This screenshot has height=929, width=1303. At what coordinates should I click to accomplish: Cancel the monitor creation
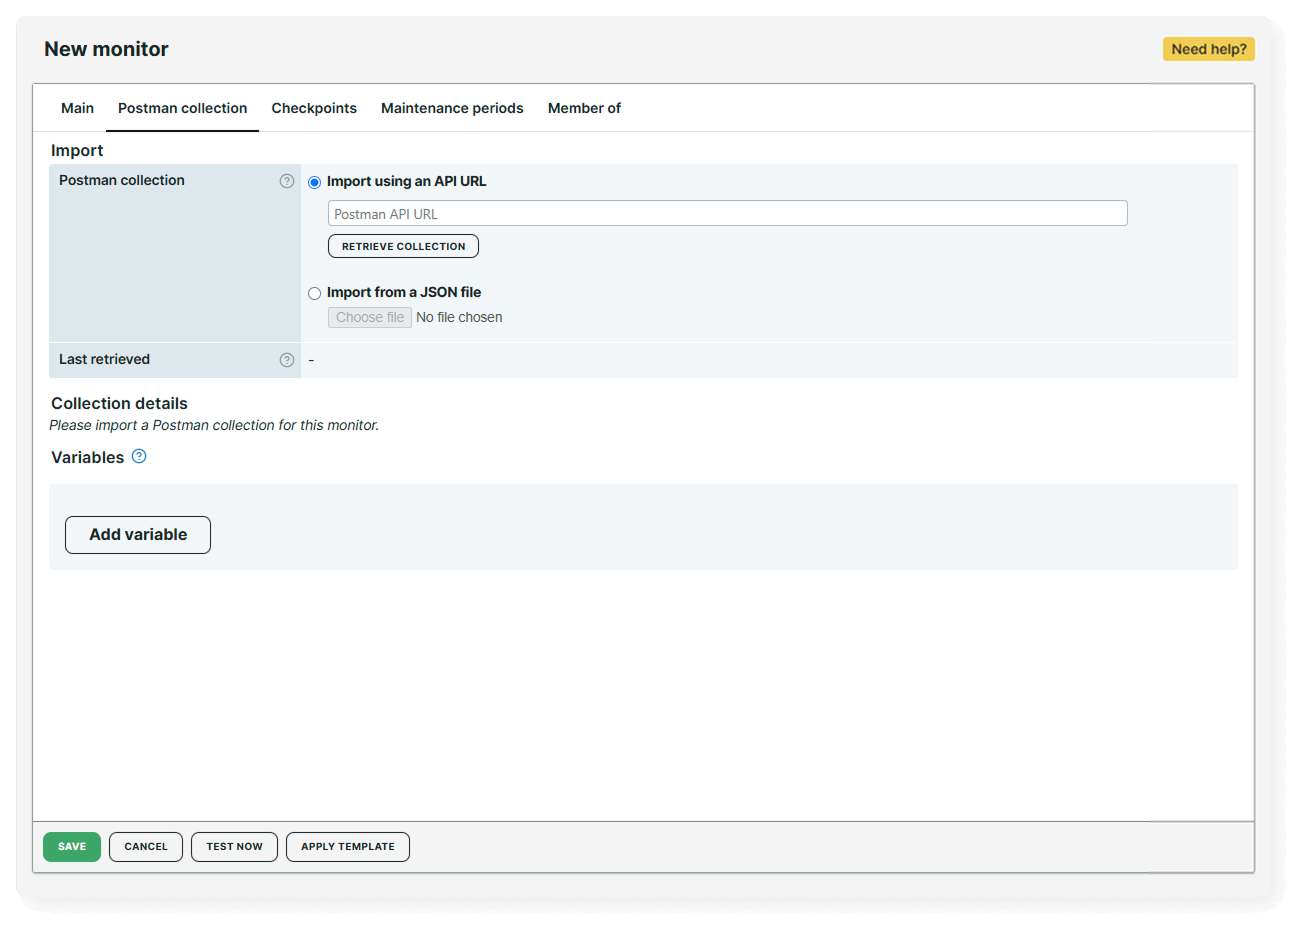(x=145, y=846)
